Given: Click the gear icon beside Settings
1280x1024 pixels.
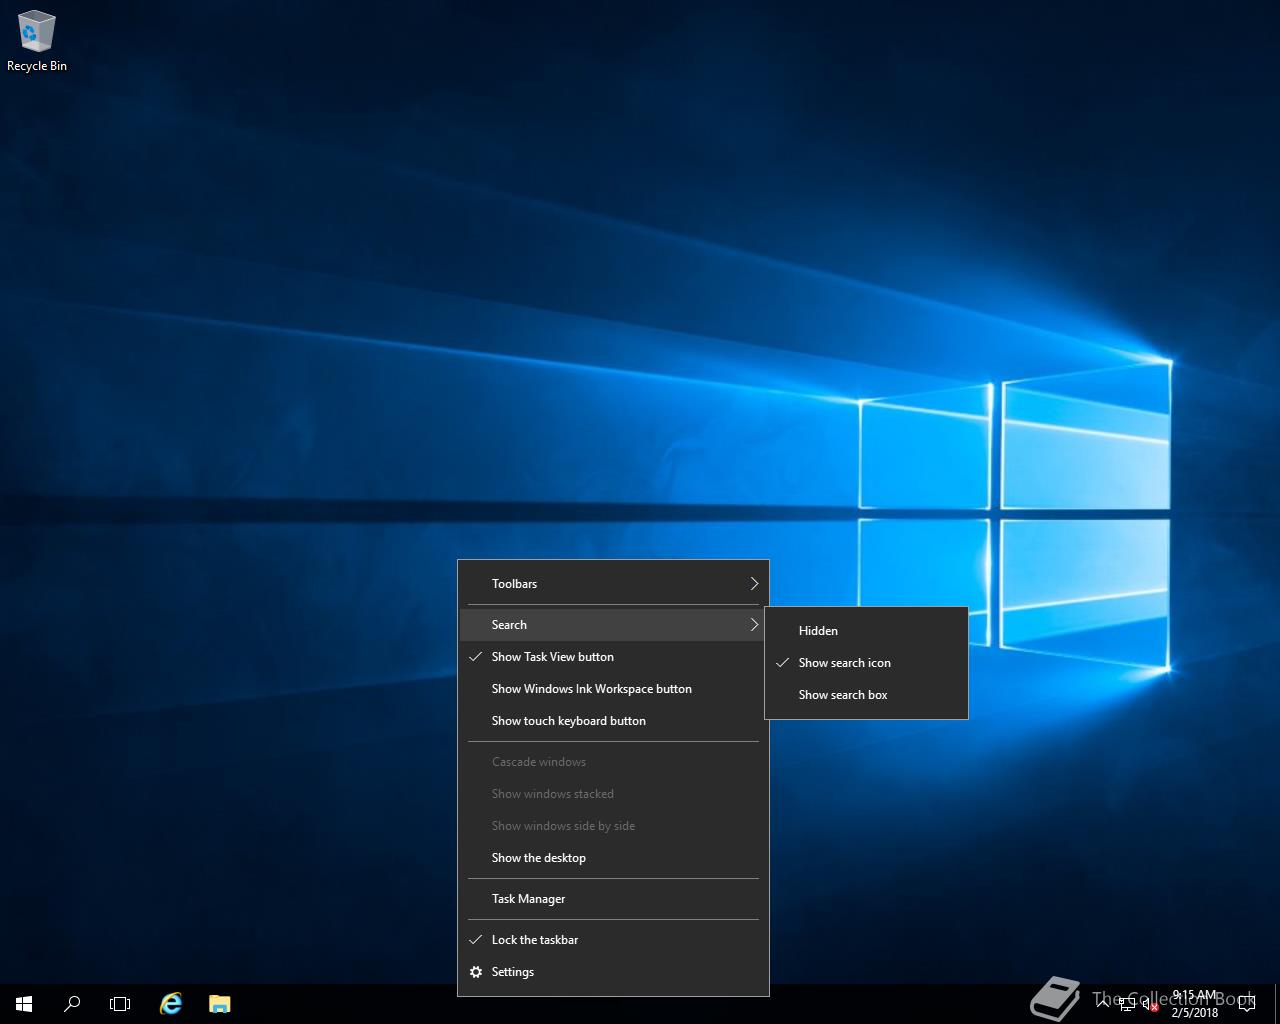Looking at the screenshot, I should (x=476, y=972).
